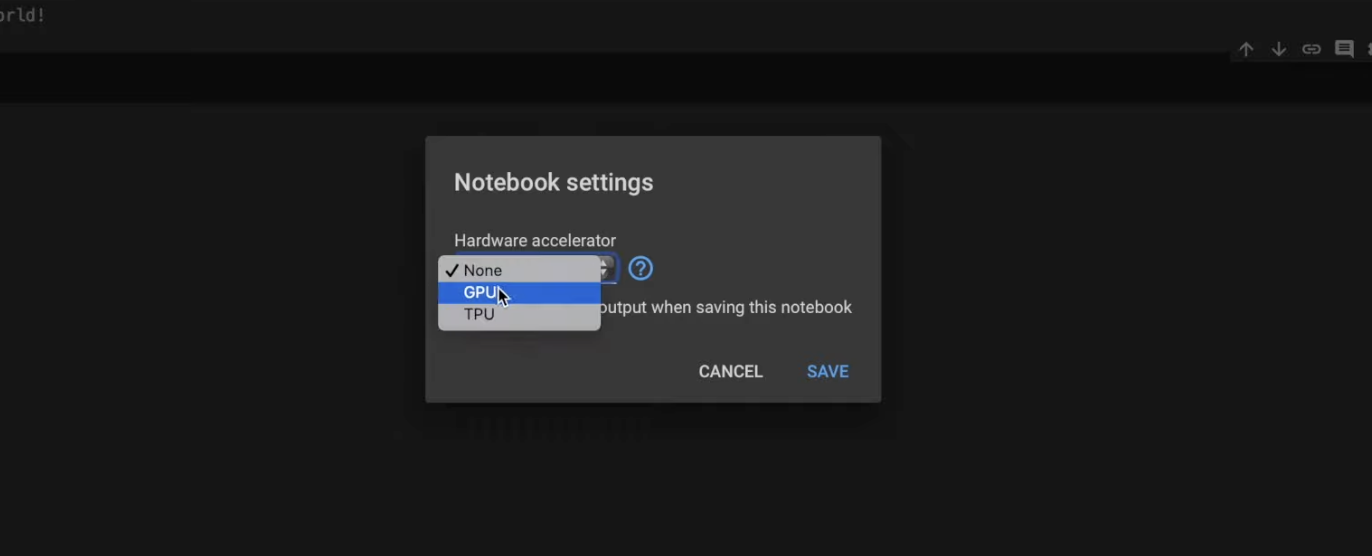This screenshot has height=556, width=1372.
Task: Click the Hardware accelerator select box arrows
Action: [605, 269]
